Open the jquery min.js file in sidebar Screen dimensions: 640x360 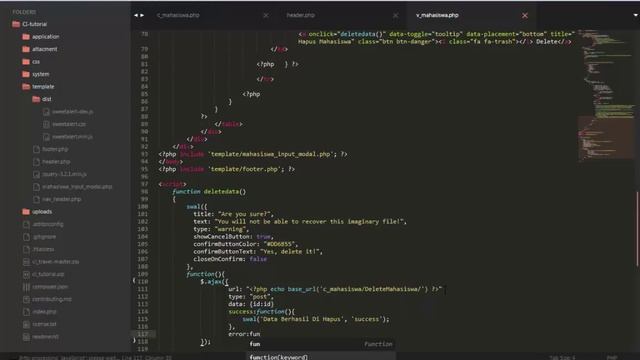point(64,174)
